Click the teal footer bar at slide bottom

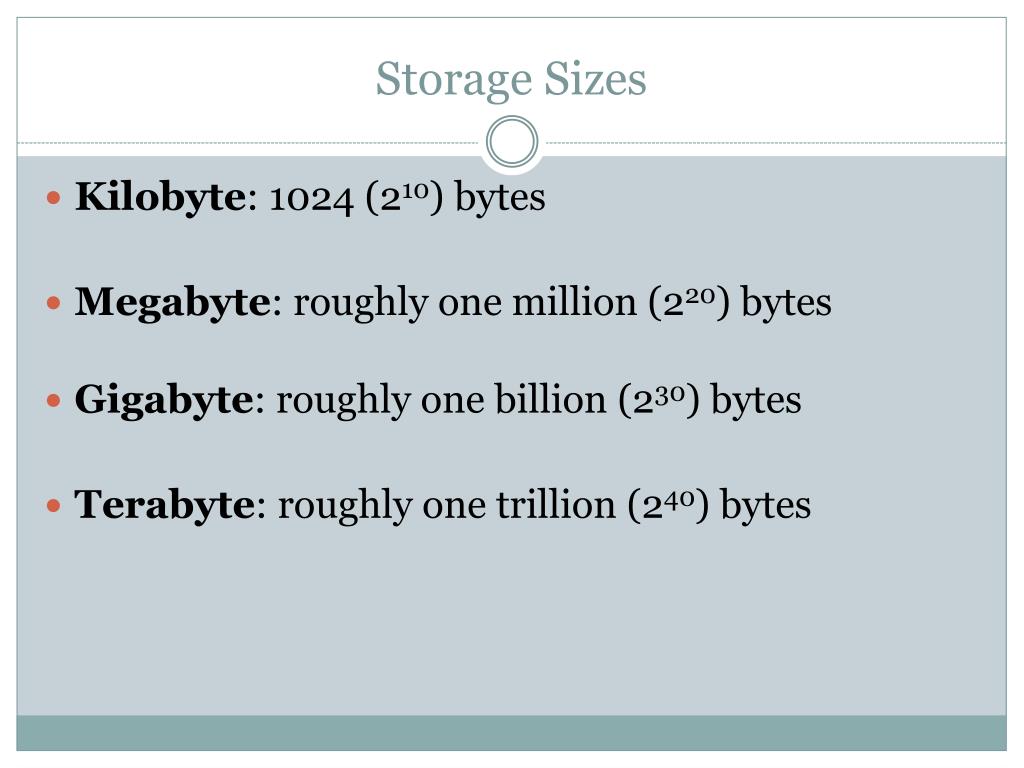[x=511, y=733]
